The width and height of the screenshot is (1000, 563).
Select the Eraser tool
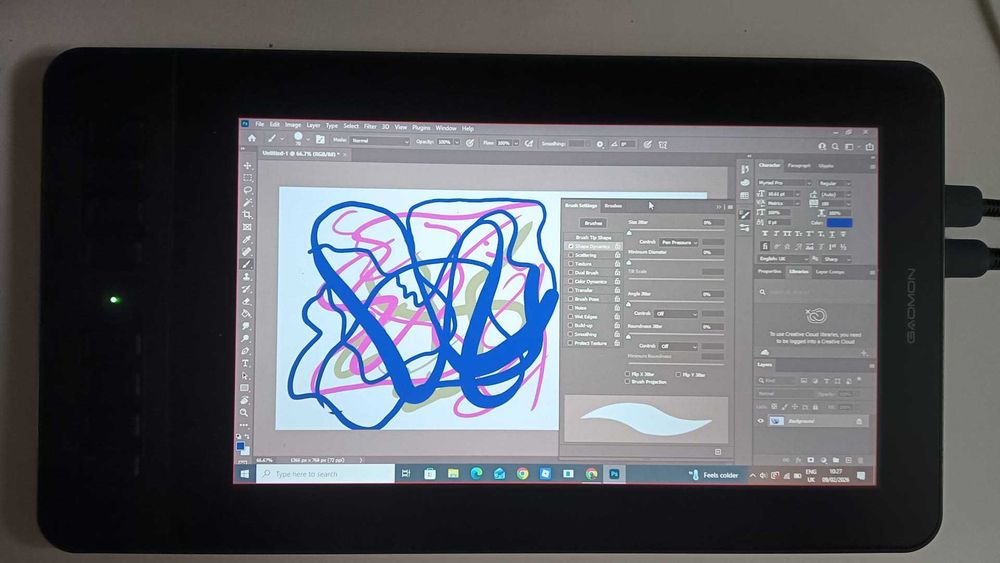[246, 302]
